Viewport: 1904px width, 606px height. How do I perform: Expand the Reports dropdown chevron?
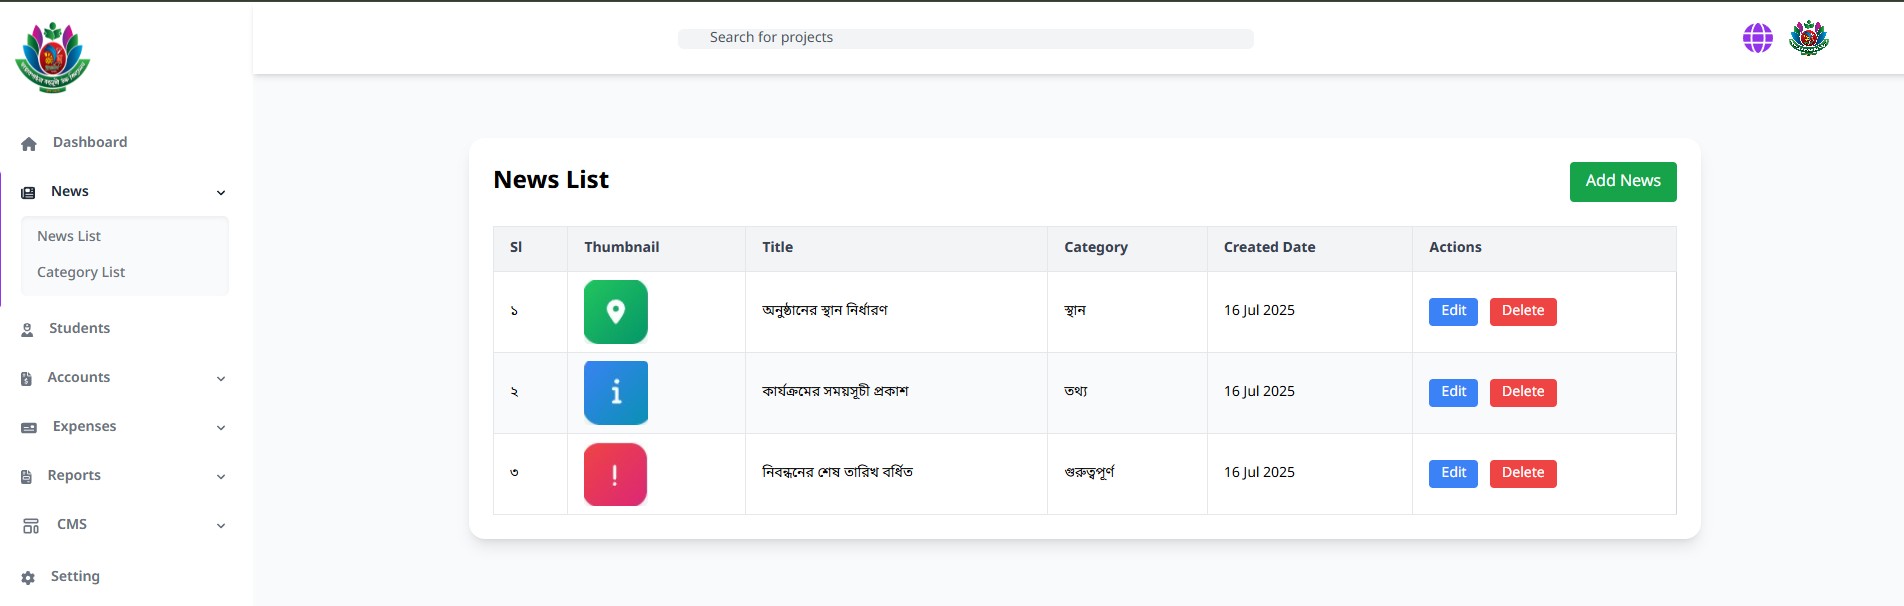(221, 477)
